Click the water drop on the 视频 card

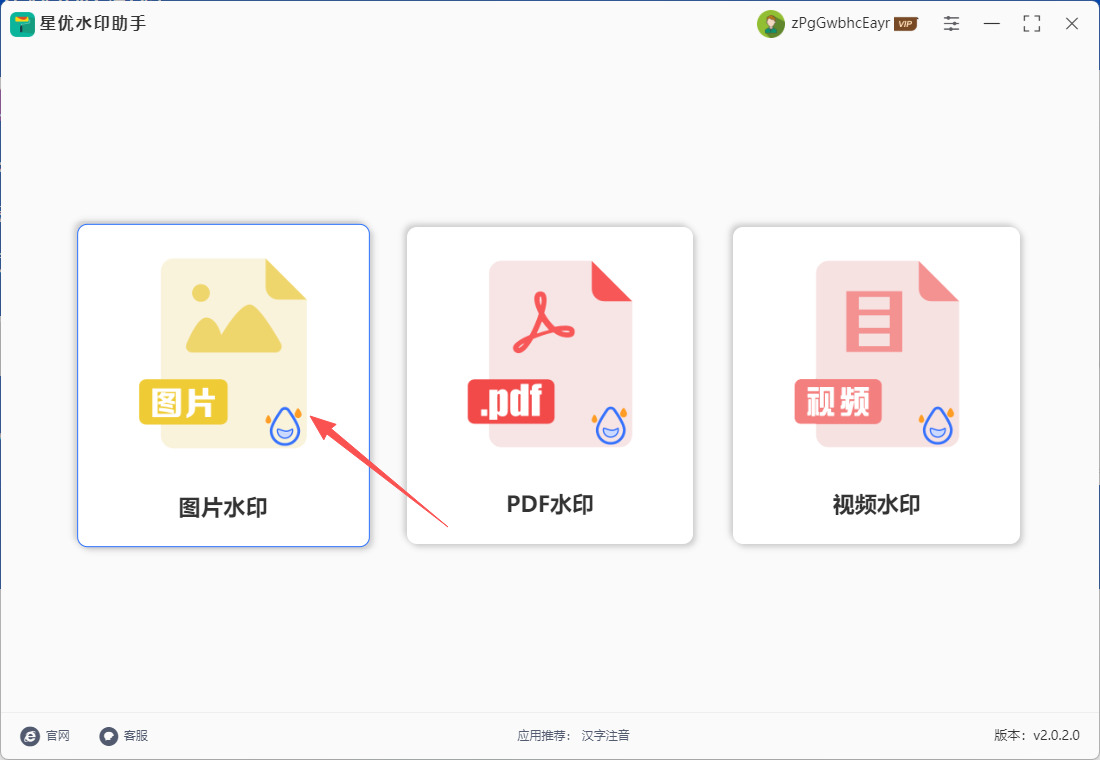937,425
